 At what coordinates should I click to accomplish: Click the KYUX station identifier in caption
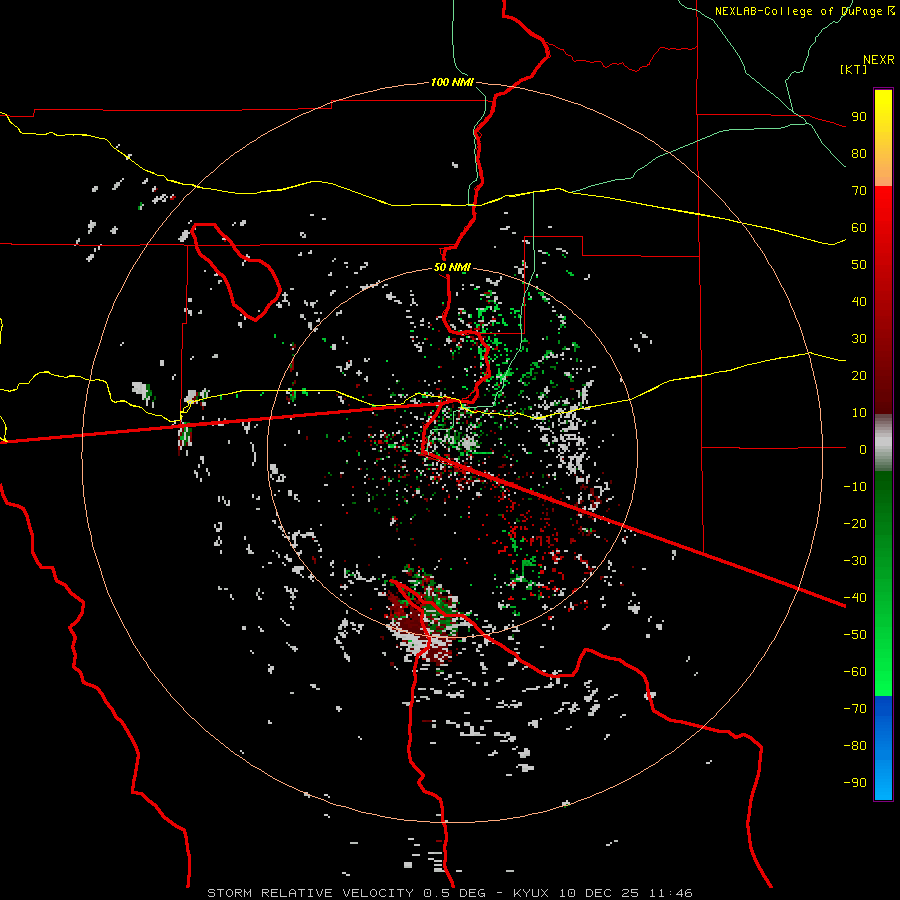click(531, 893)
